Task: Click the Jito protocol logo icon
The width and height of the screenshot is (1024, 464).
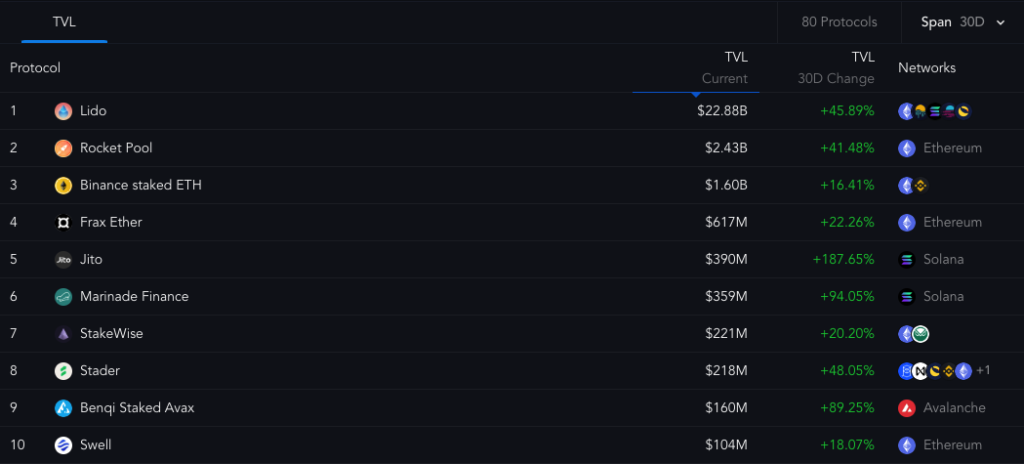Action: pos(63,259)
